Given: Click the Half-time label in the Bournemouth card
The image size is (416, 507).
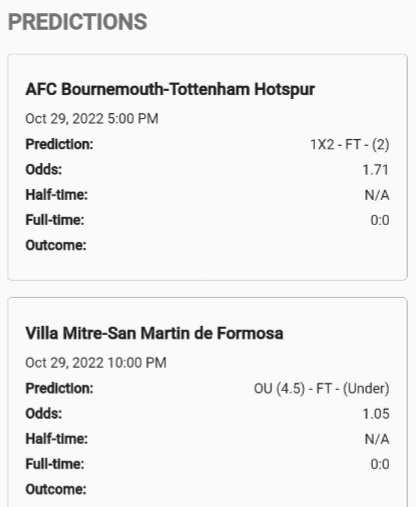Looking at the screenshot, I should pos(57,195).
